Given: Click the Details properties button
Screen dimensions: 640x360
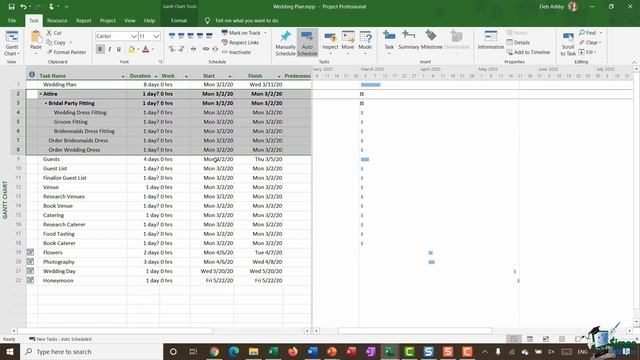Looking at the screenshot, I should click(x=518, y=42).
